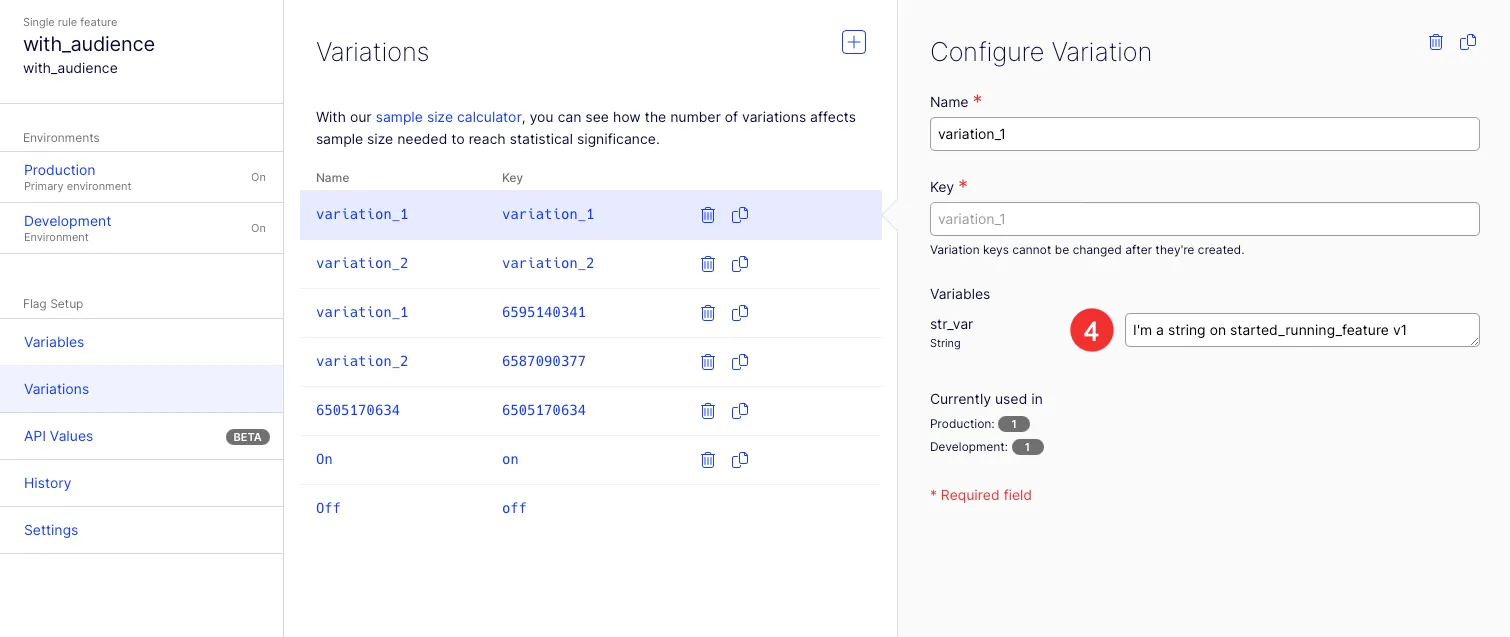
Task: Add a new variation with plus icon
Action: [x=854, y=42]
